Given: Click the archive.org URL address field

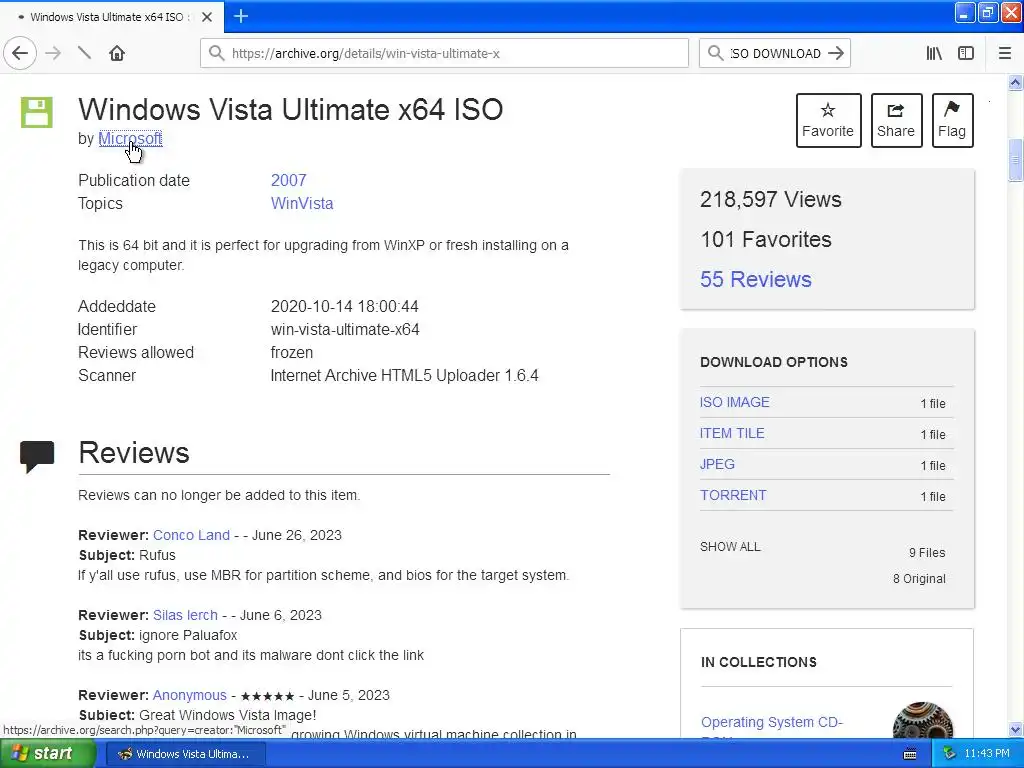Looking at the screenshot, I should (444, 53).
